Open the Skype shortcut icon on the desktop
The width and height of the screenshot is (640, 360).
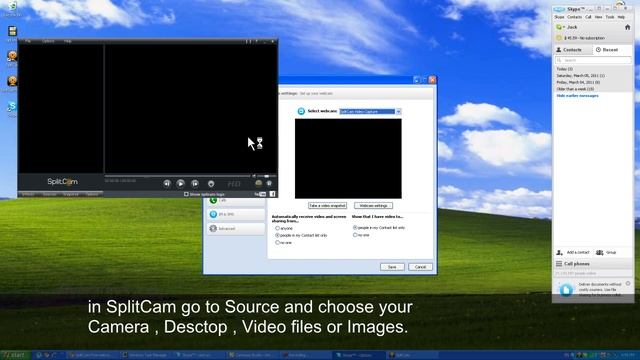(x=12, y=108)
